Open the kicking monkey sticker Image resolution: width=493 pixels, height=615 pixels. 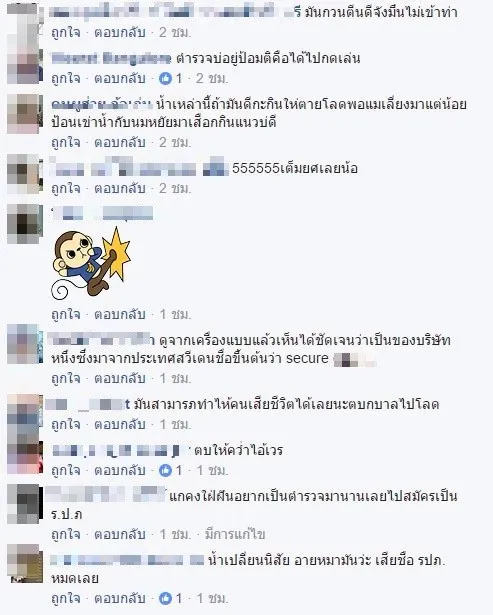coord(91,263)
